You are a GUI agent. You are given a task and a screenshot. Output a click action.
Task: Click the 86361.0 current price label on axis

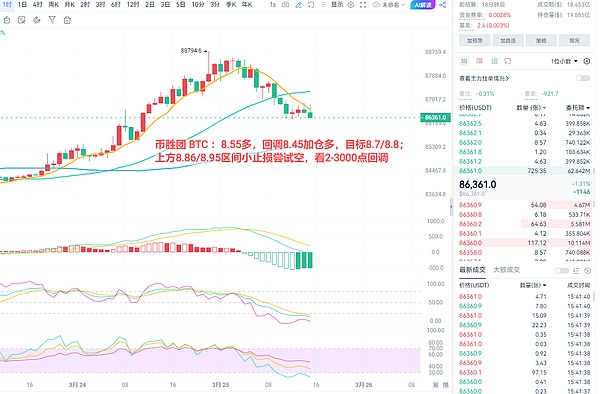435,117
